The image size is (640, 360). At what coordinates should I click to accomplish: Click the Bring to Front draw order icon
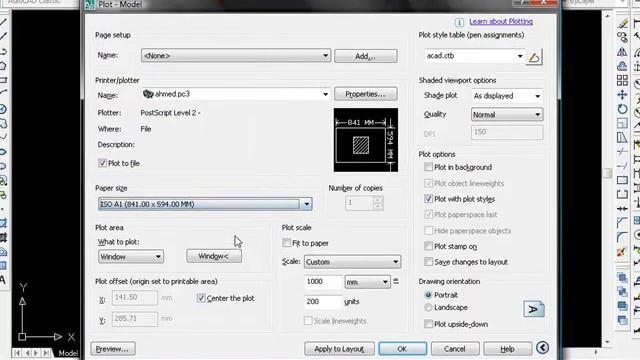click(x=622, y=278)
